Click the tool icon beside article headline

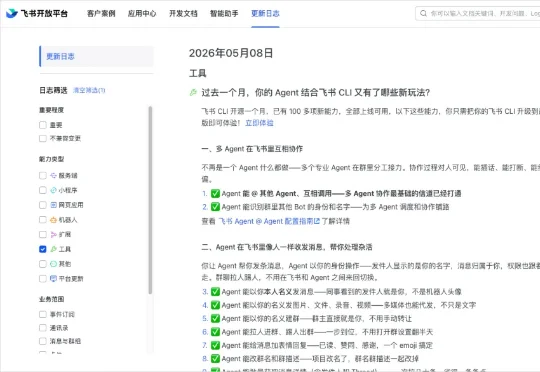point(193,92)
